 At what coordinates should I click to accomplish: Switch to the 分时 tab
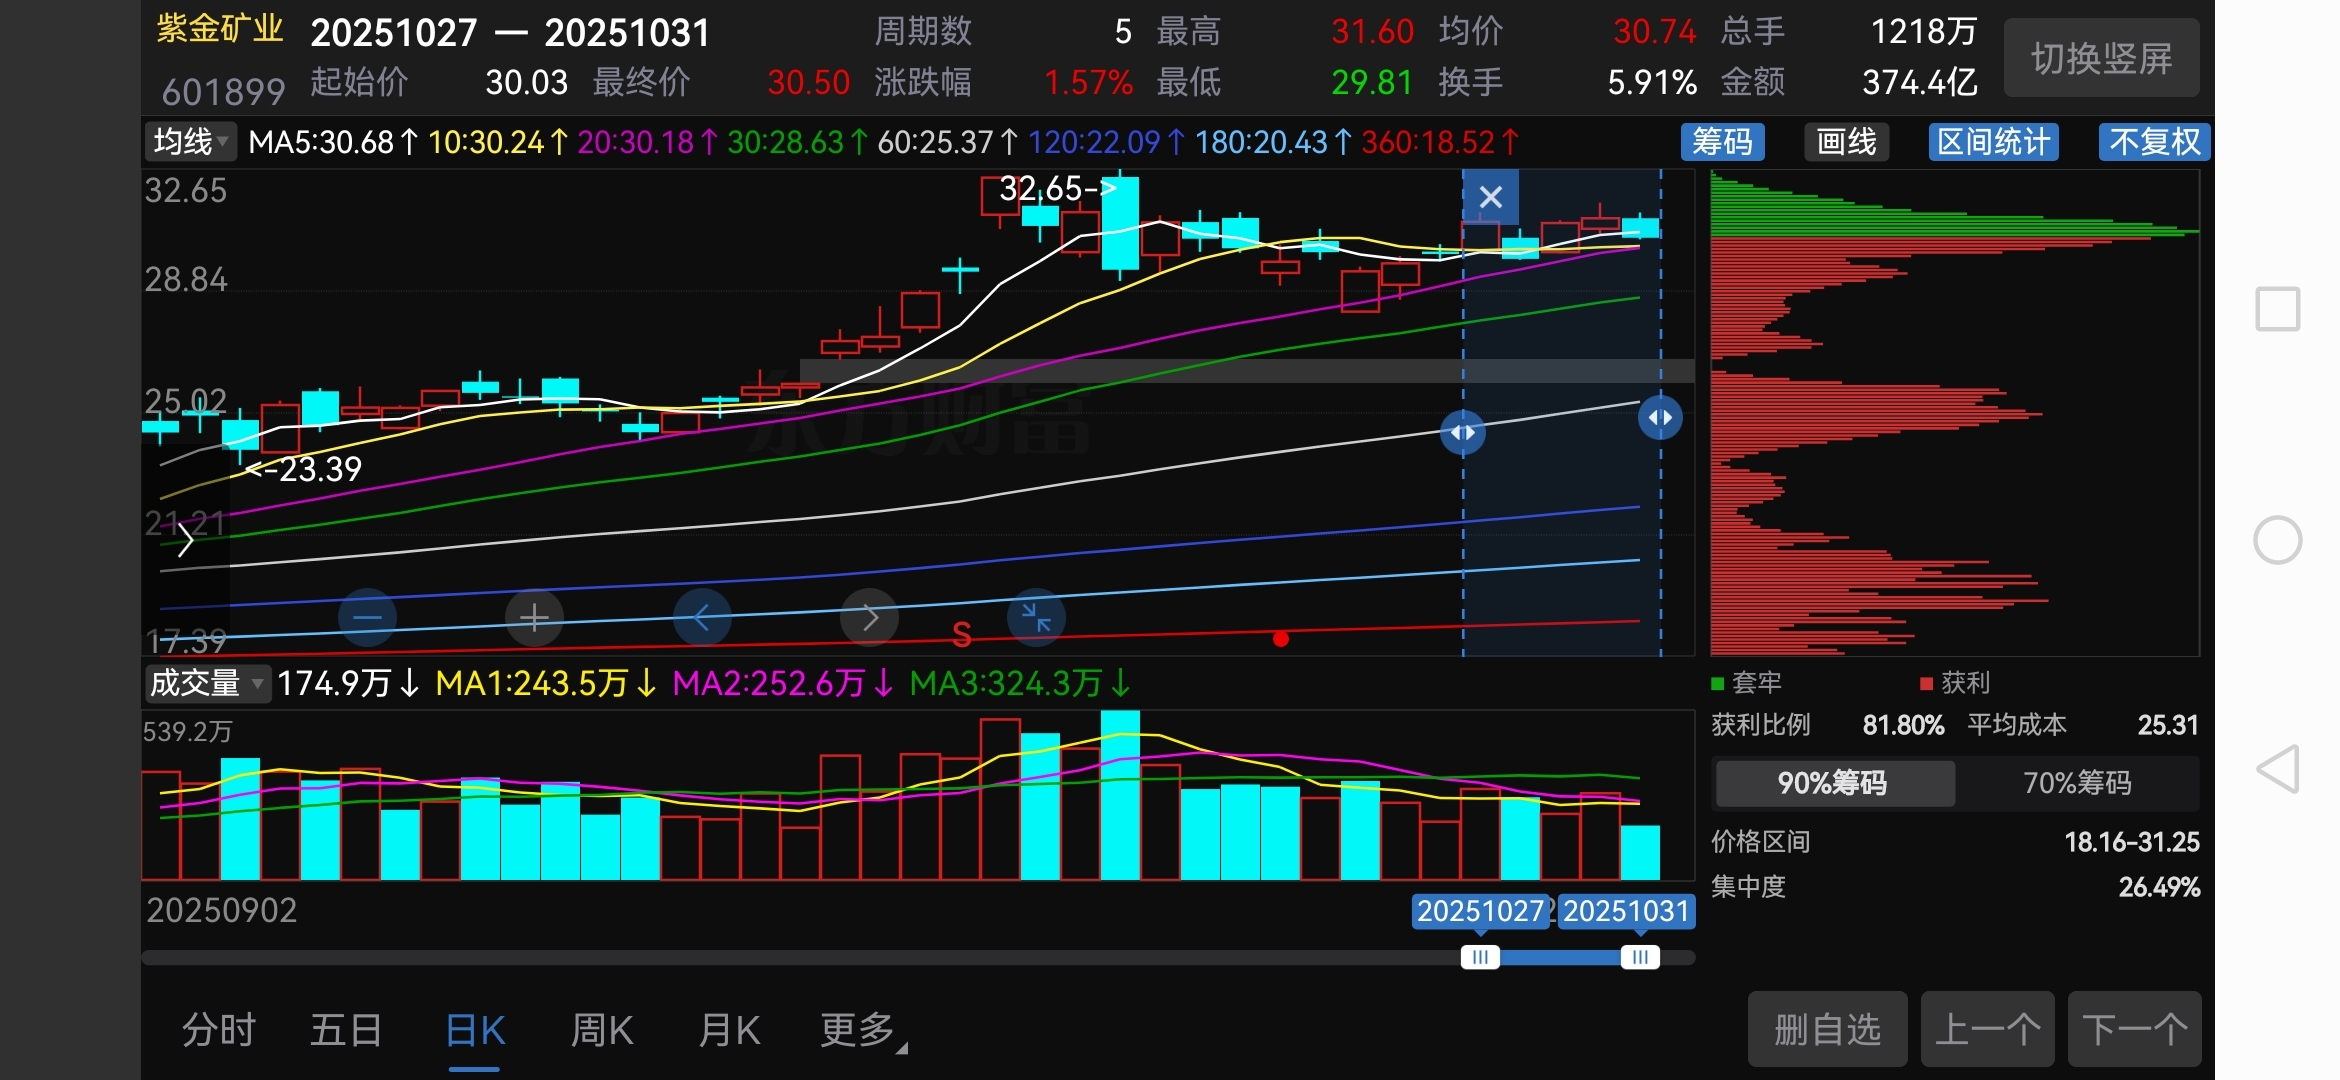pos(218,1030)
